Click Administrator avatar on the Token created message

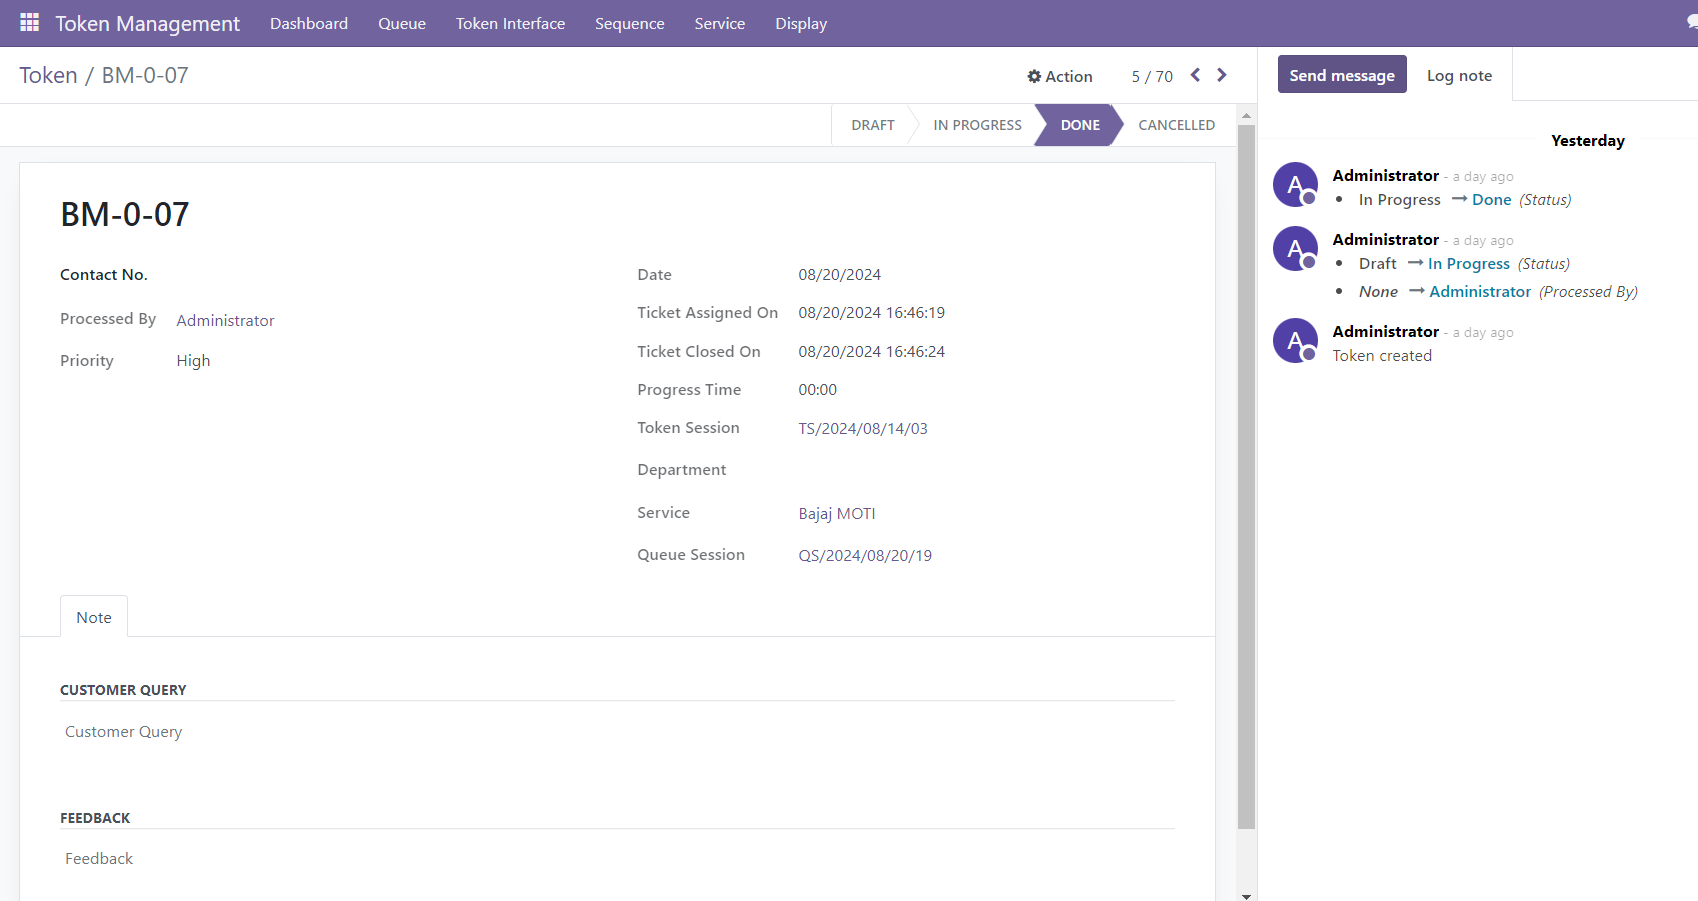click(x=1295, y=341)
